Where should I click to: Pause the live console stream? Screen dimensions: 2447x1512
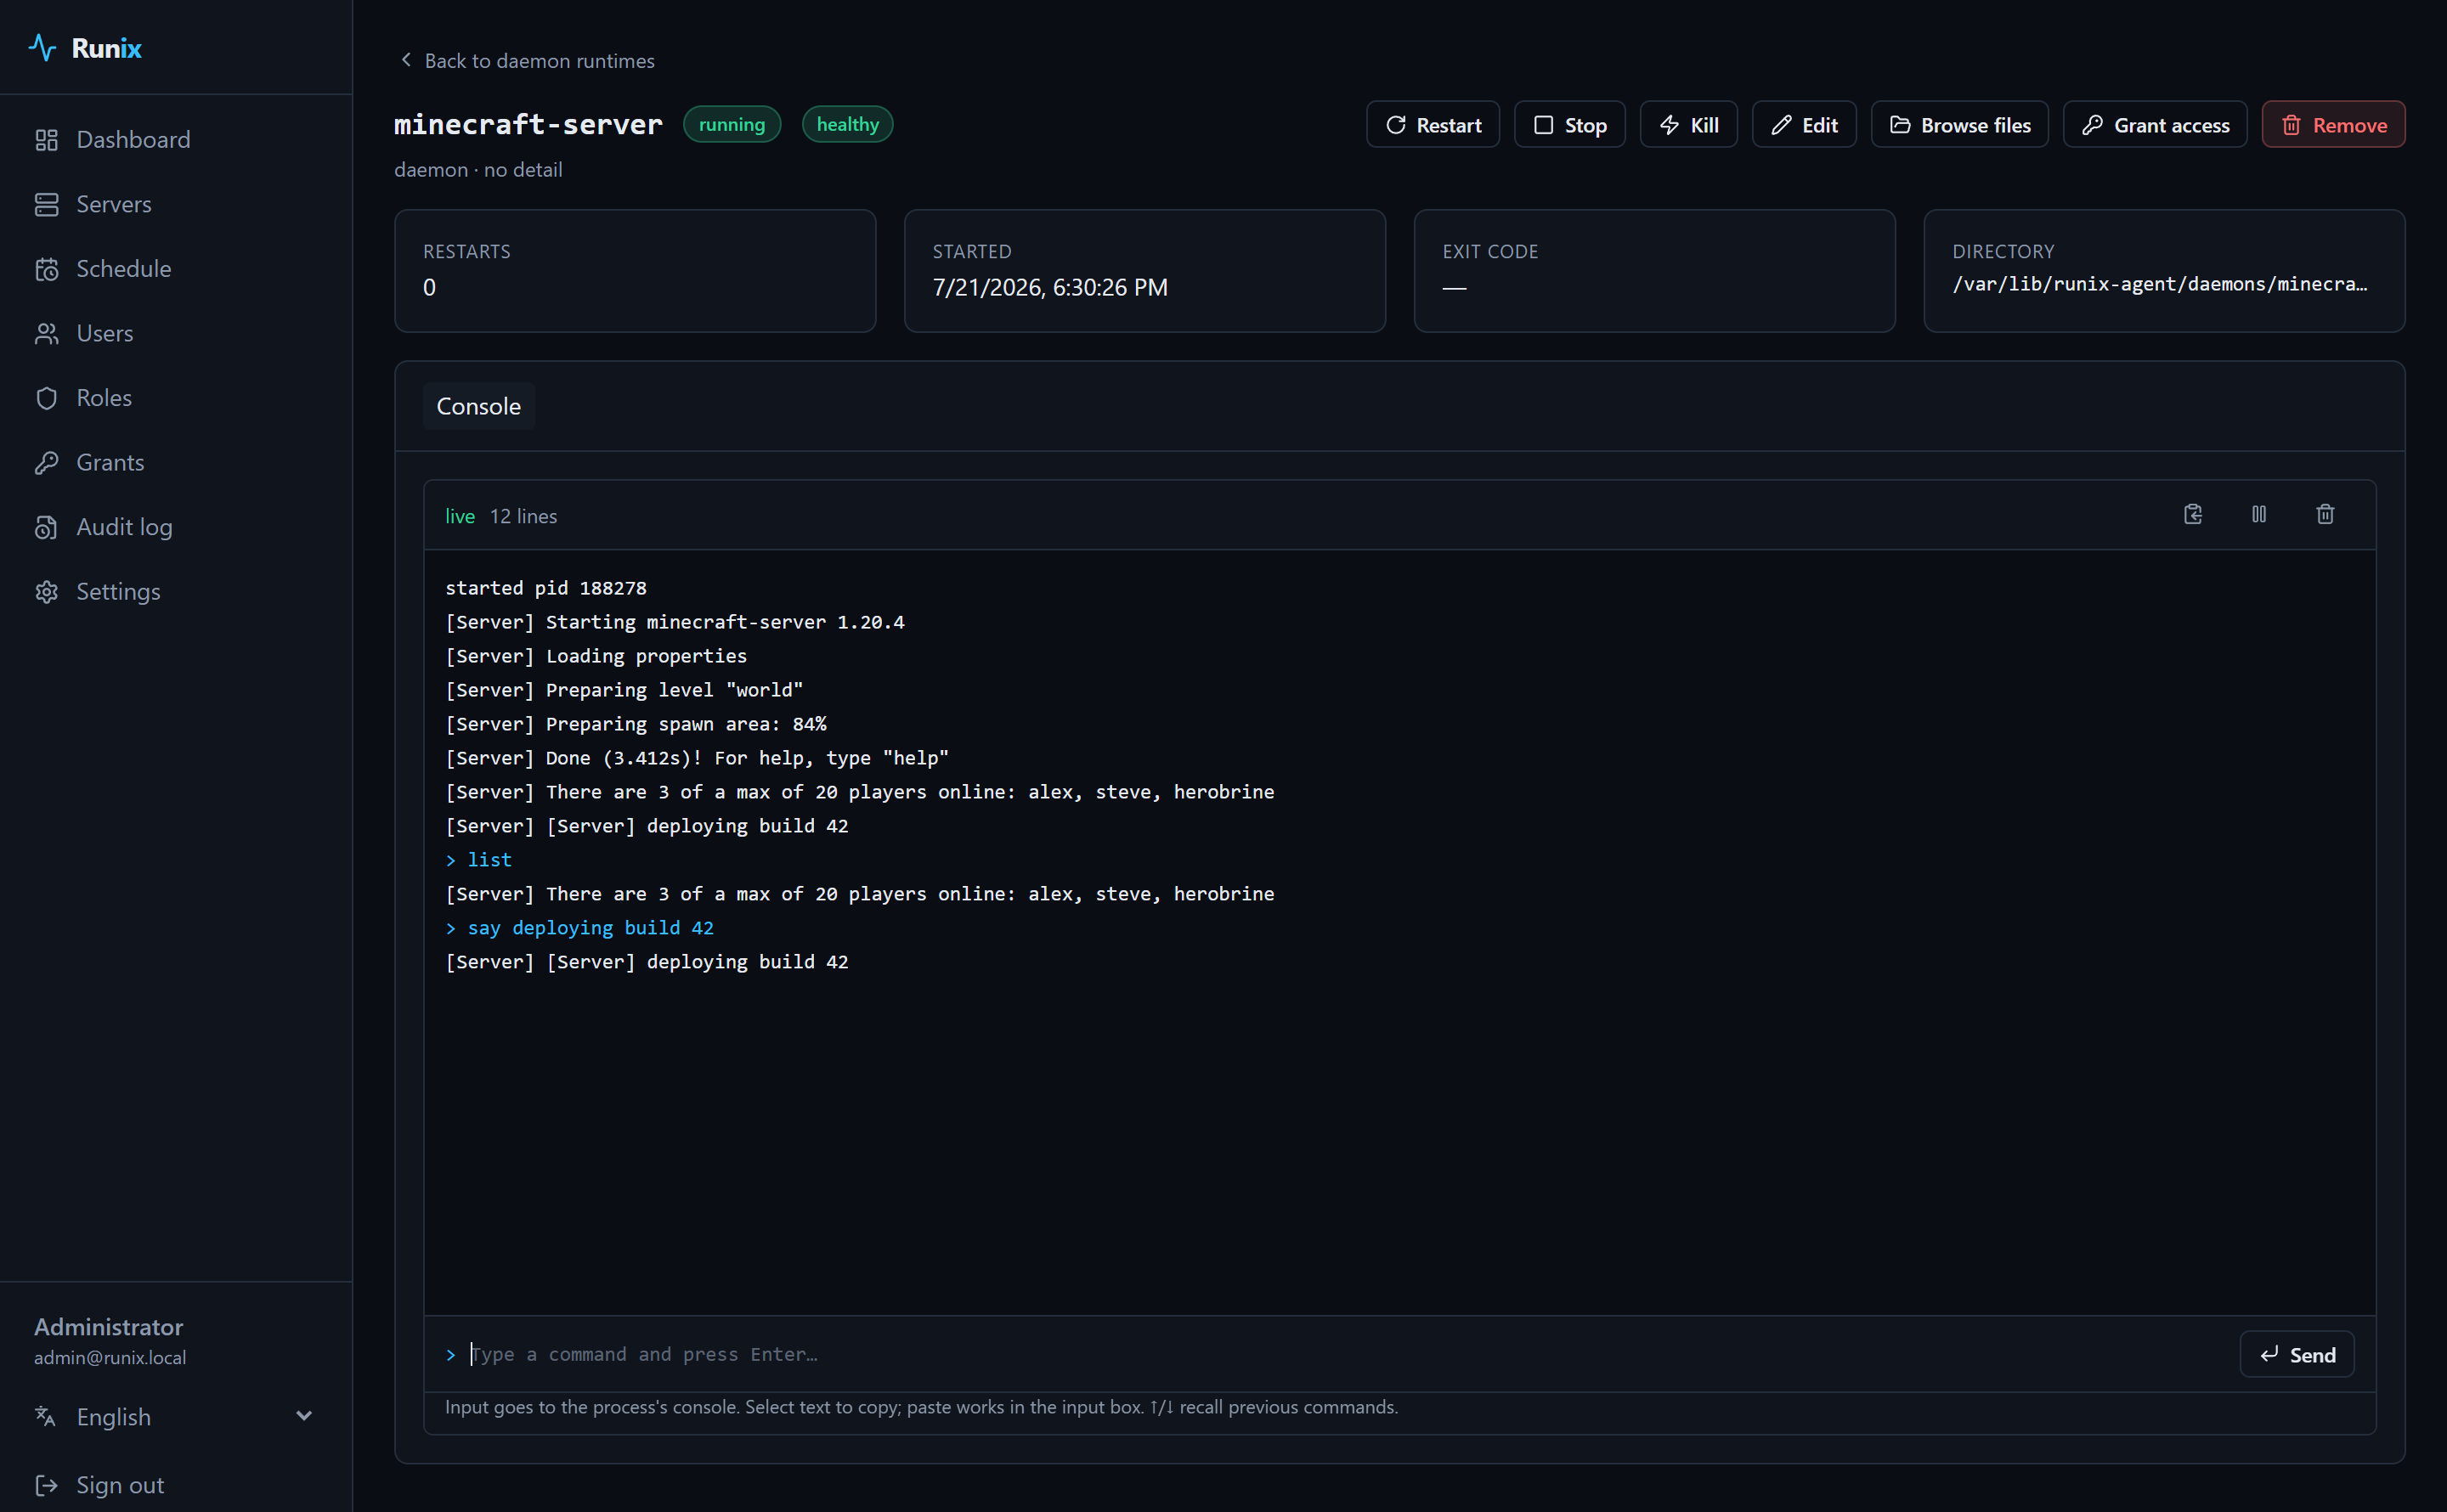click(2259, 514)
